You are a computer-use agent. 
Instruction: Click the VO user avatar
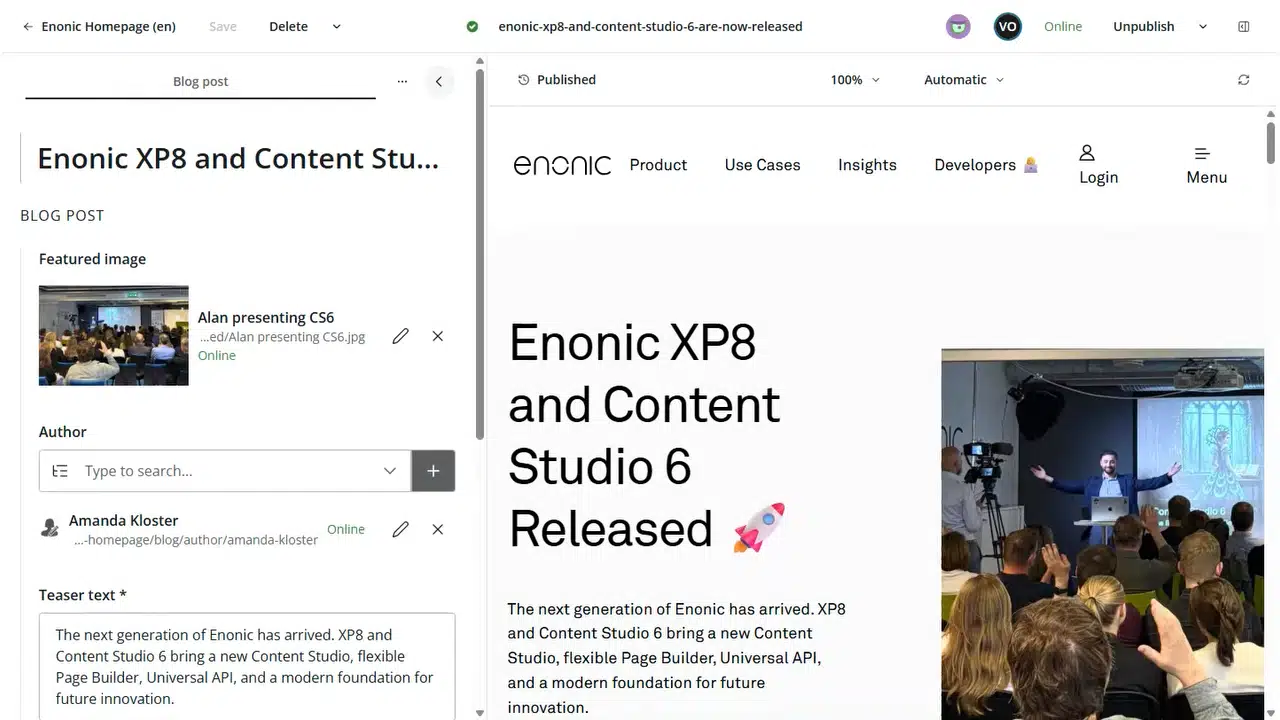pos(1008,27)
